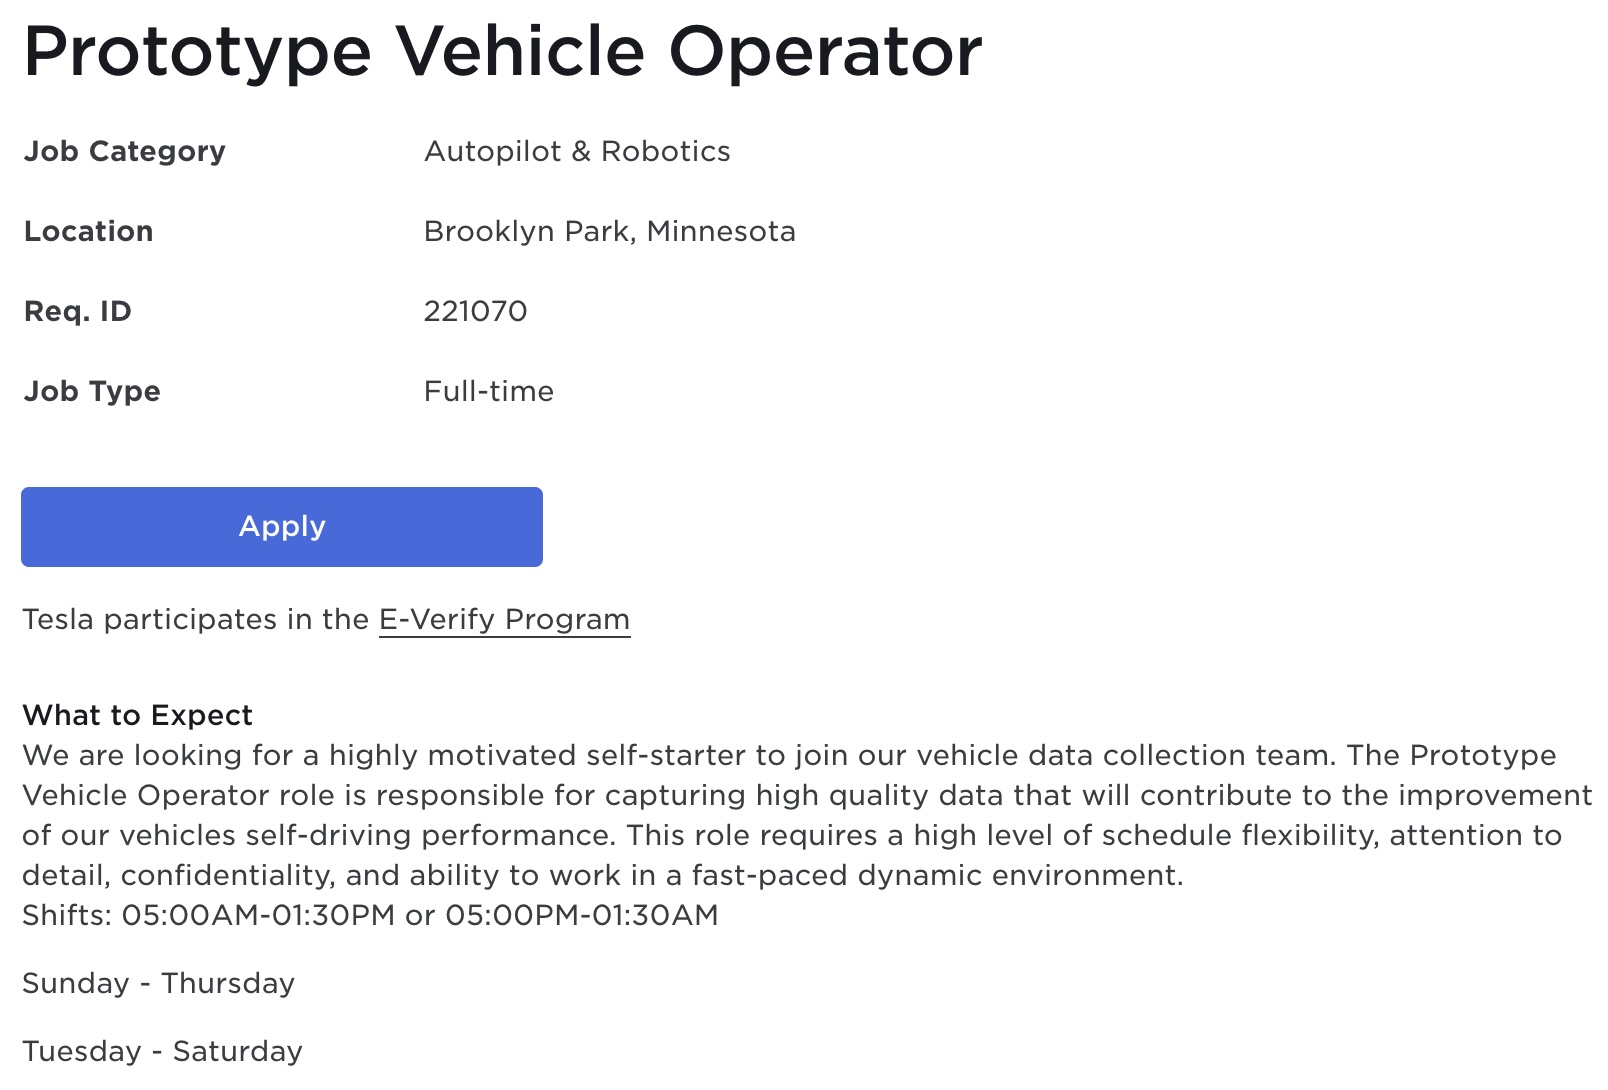
Task: Select the requisition number 221070
Action: coord(475,311)
